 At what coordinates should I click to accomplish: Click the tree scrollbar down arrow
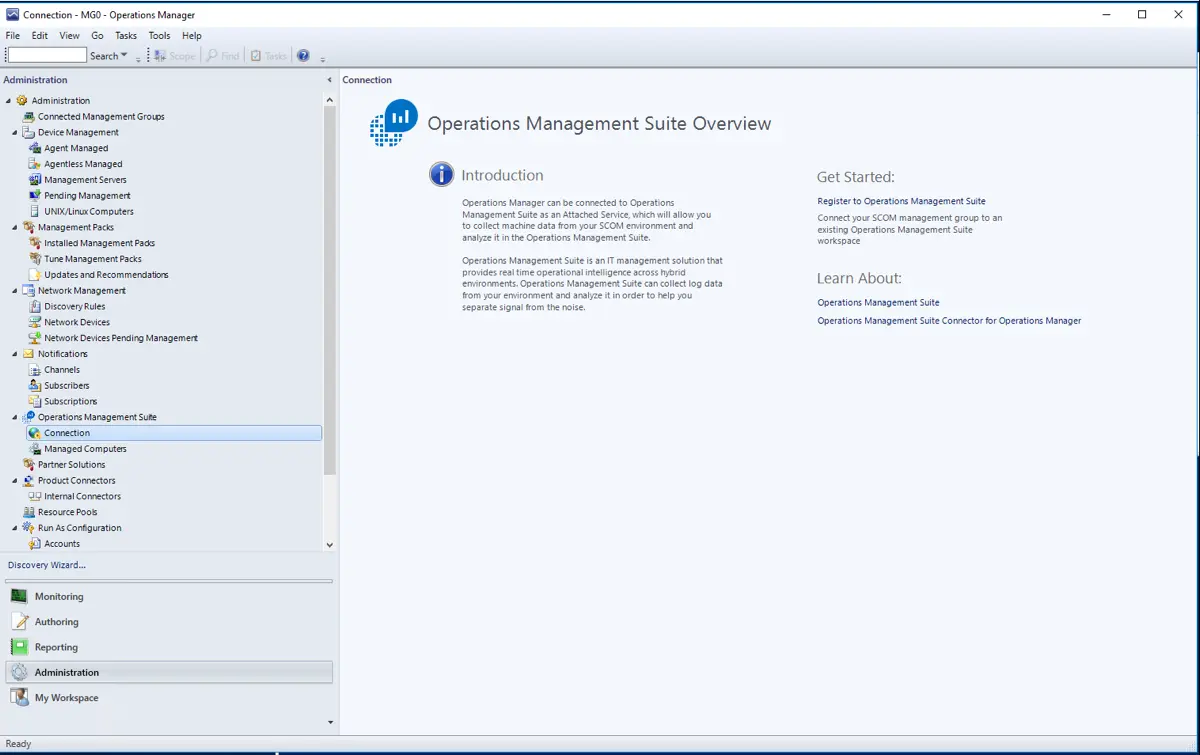(x=330, y=545)
